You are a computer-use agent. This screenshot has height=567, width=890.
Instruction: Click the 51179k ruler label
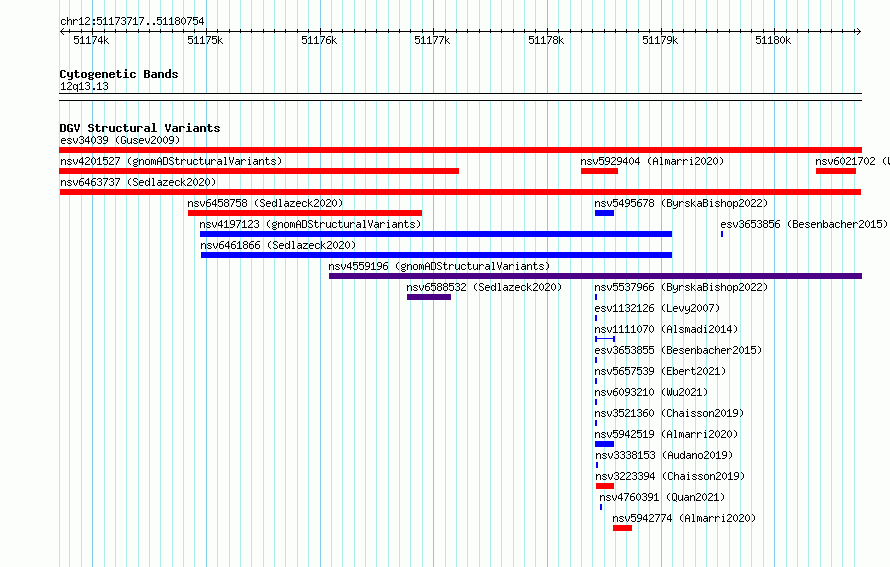[660, 40]
